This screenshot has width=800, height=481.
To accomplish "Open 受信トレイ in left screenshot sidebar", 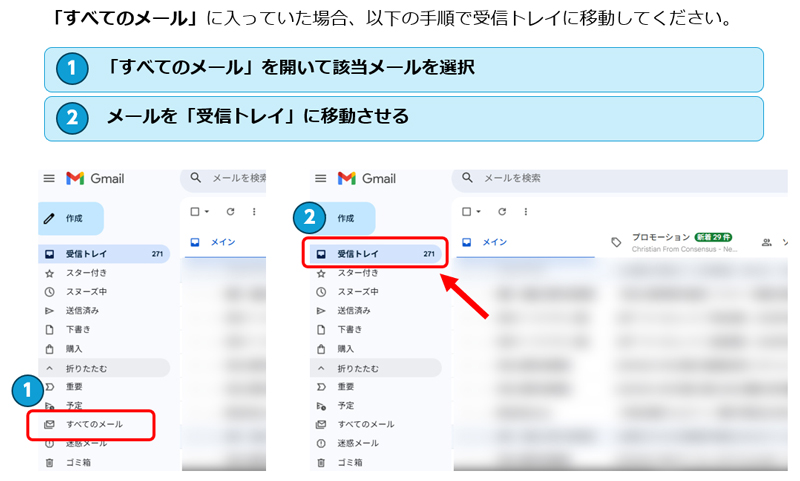I will [104, 254].
